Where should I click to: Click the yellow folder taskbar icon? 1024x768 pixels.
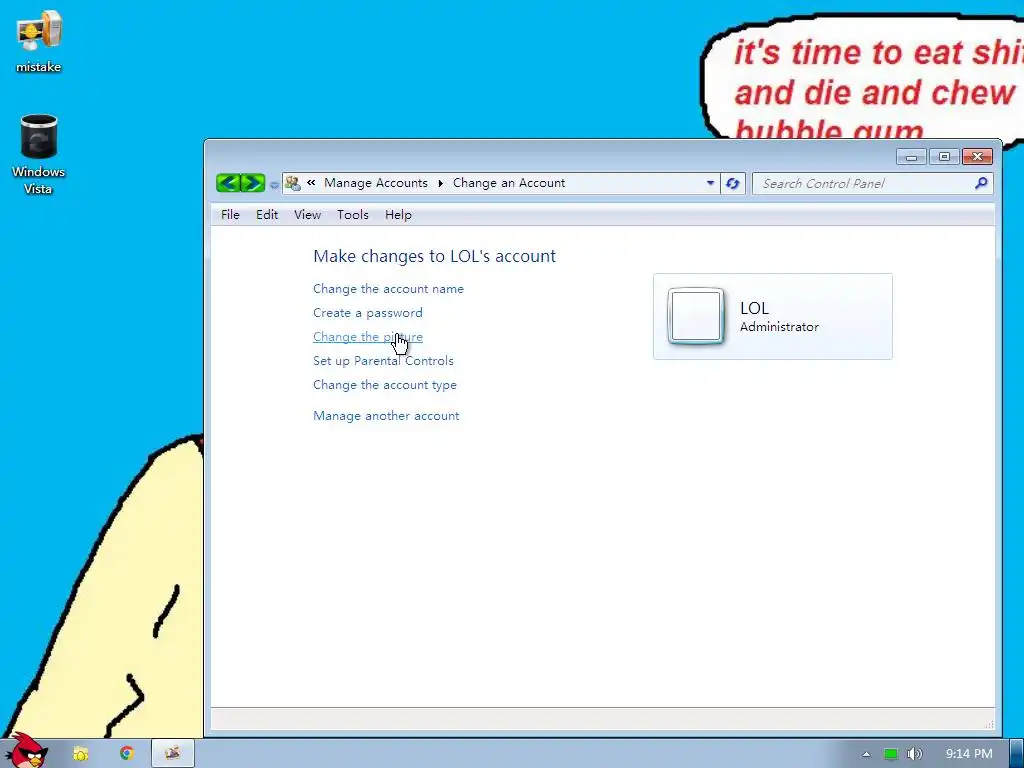80,754
